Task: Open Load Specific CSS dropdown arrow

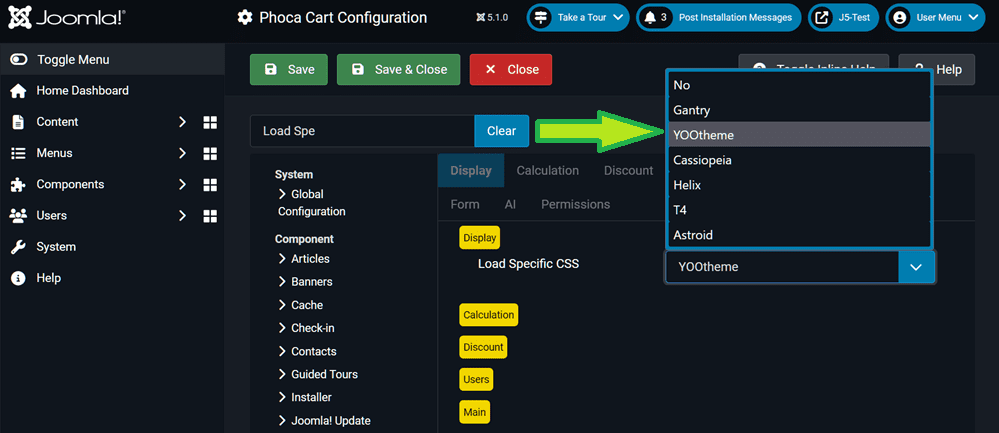Action: point(916,267)
